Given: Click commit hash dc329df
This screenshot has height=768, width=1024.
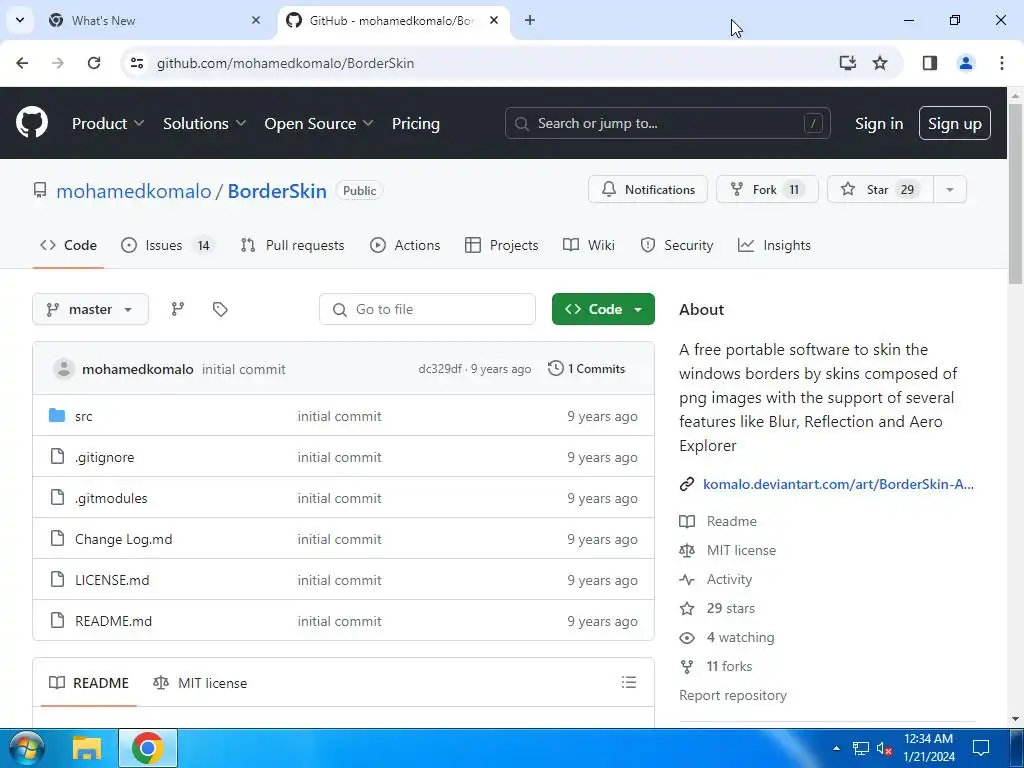Looking at the screenshot, I should (x=440, y=369).
